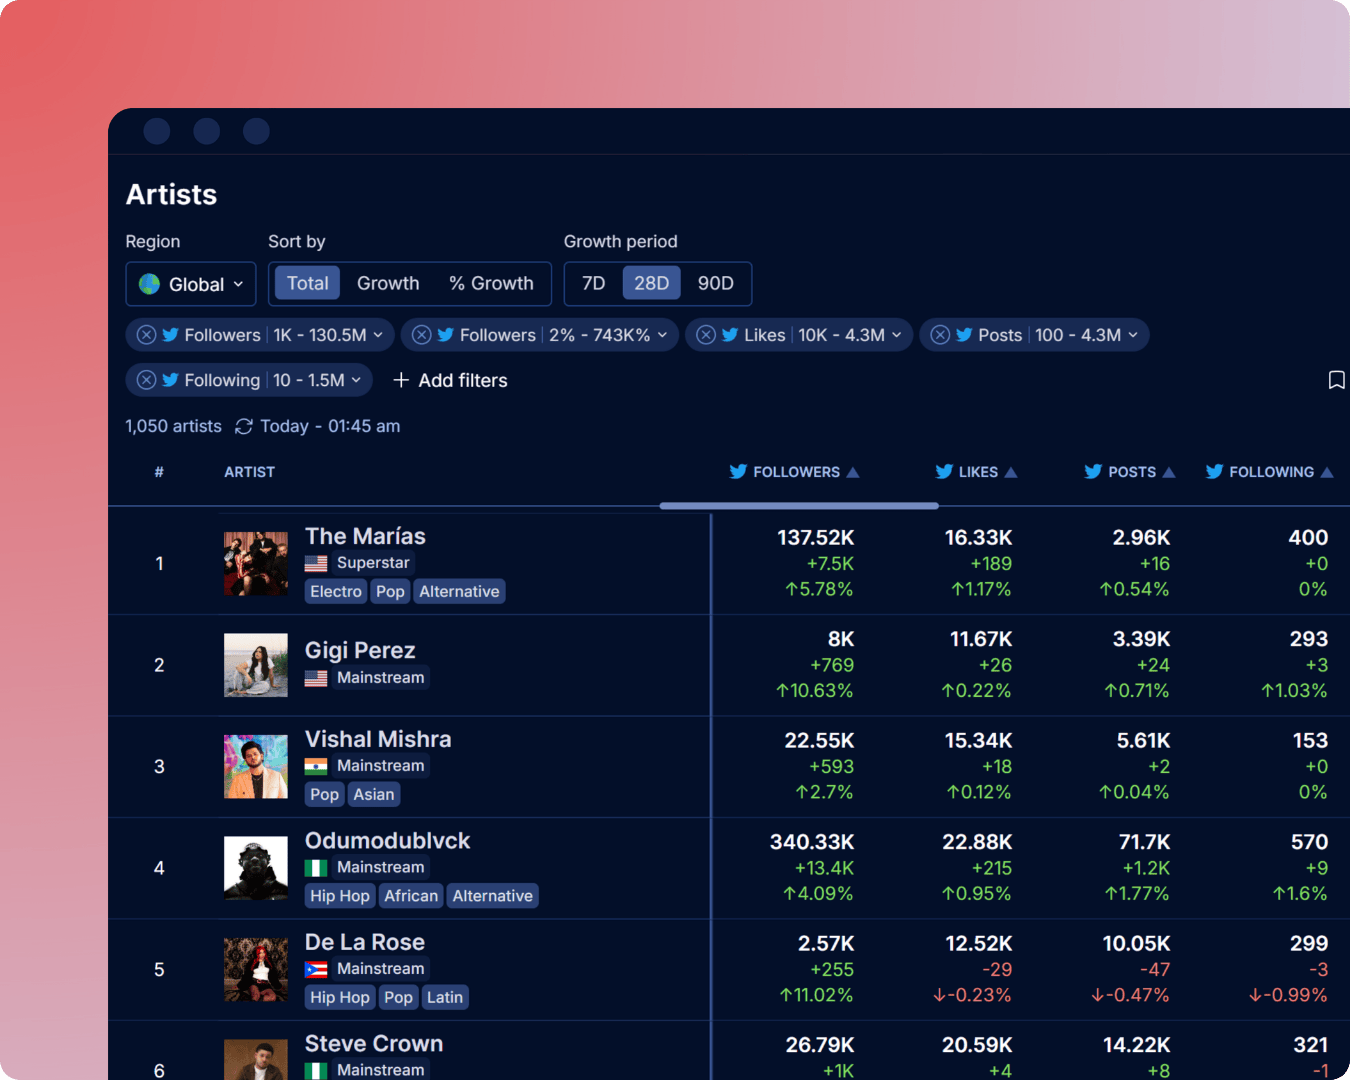Select the 28D growth period tab

652,283
